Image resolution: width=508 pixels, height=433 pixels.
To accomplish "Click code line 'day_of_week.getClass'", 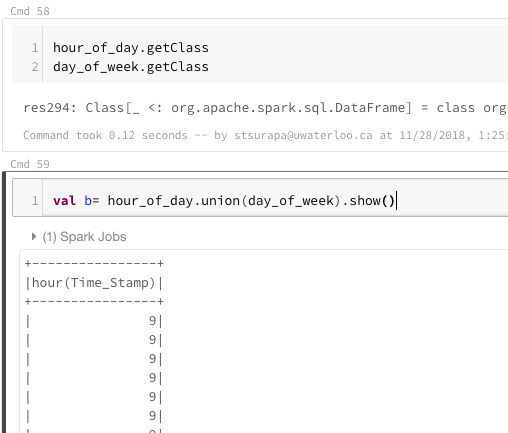I will pos(131,67).
